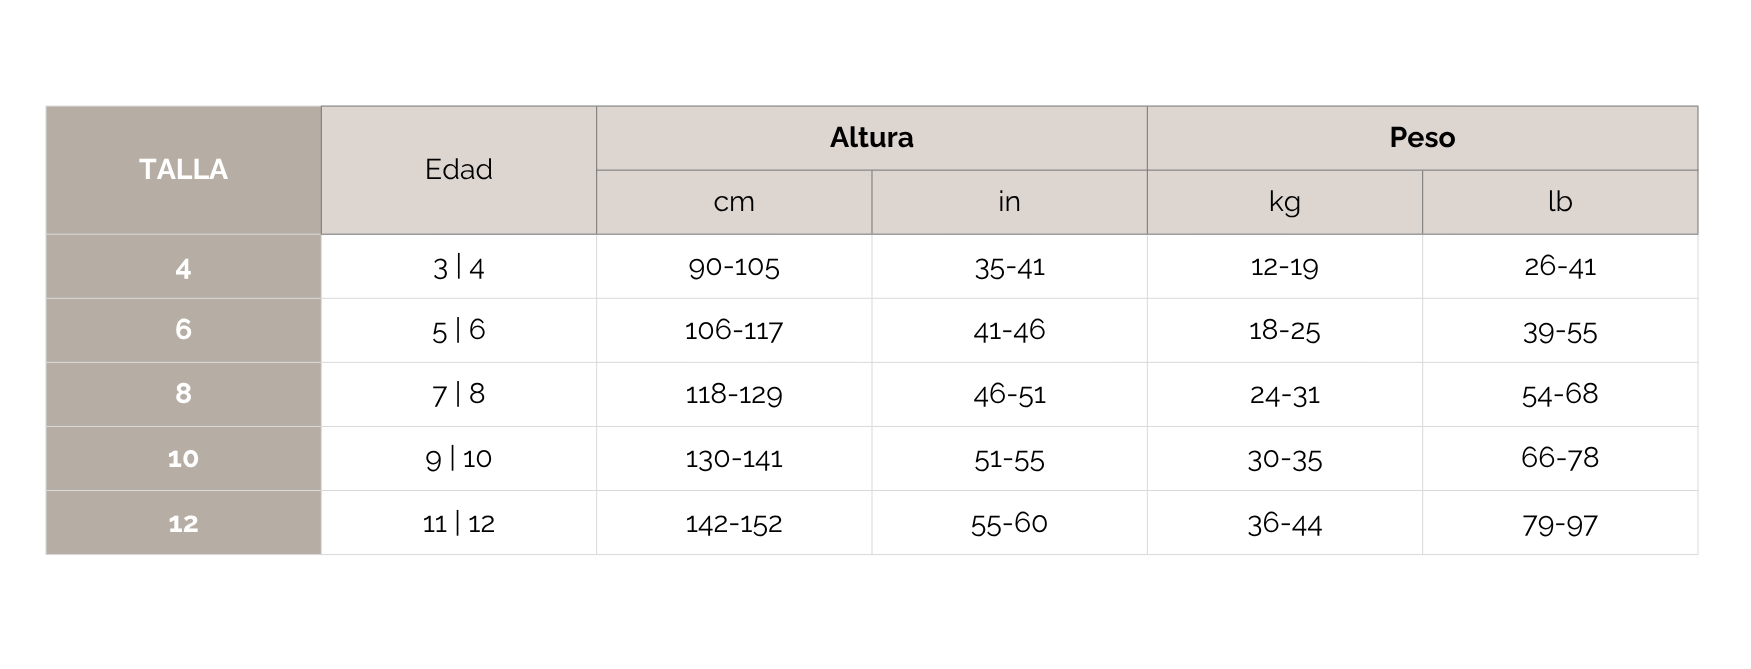The height and width of the screenshot is (669, 1751).
Task: Click the TALLA header cell
Action: click(183, 170)
